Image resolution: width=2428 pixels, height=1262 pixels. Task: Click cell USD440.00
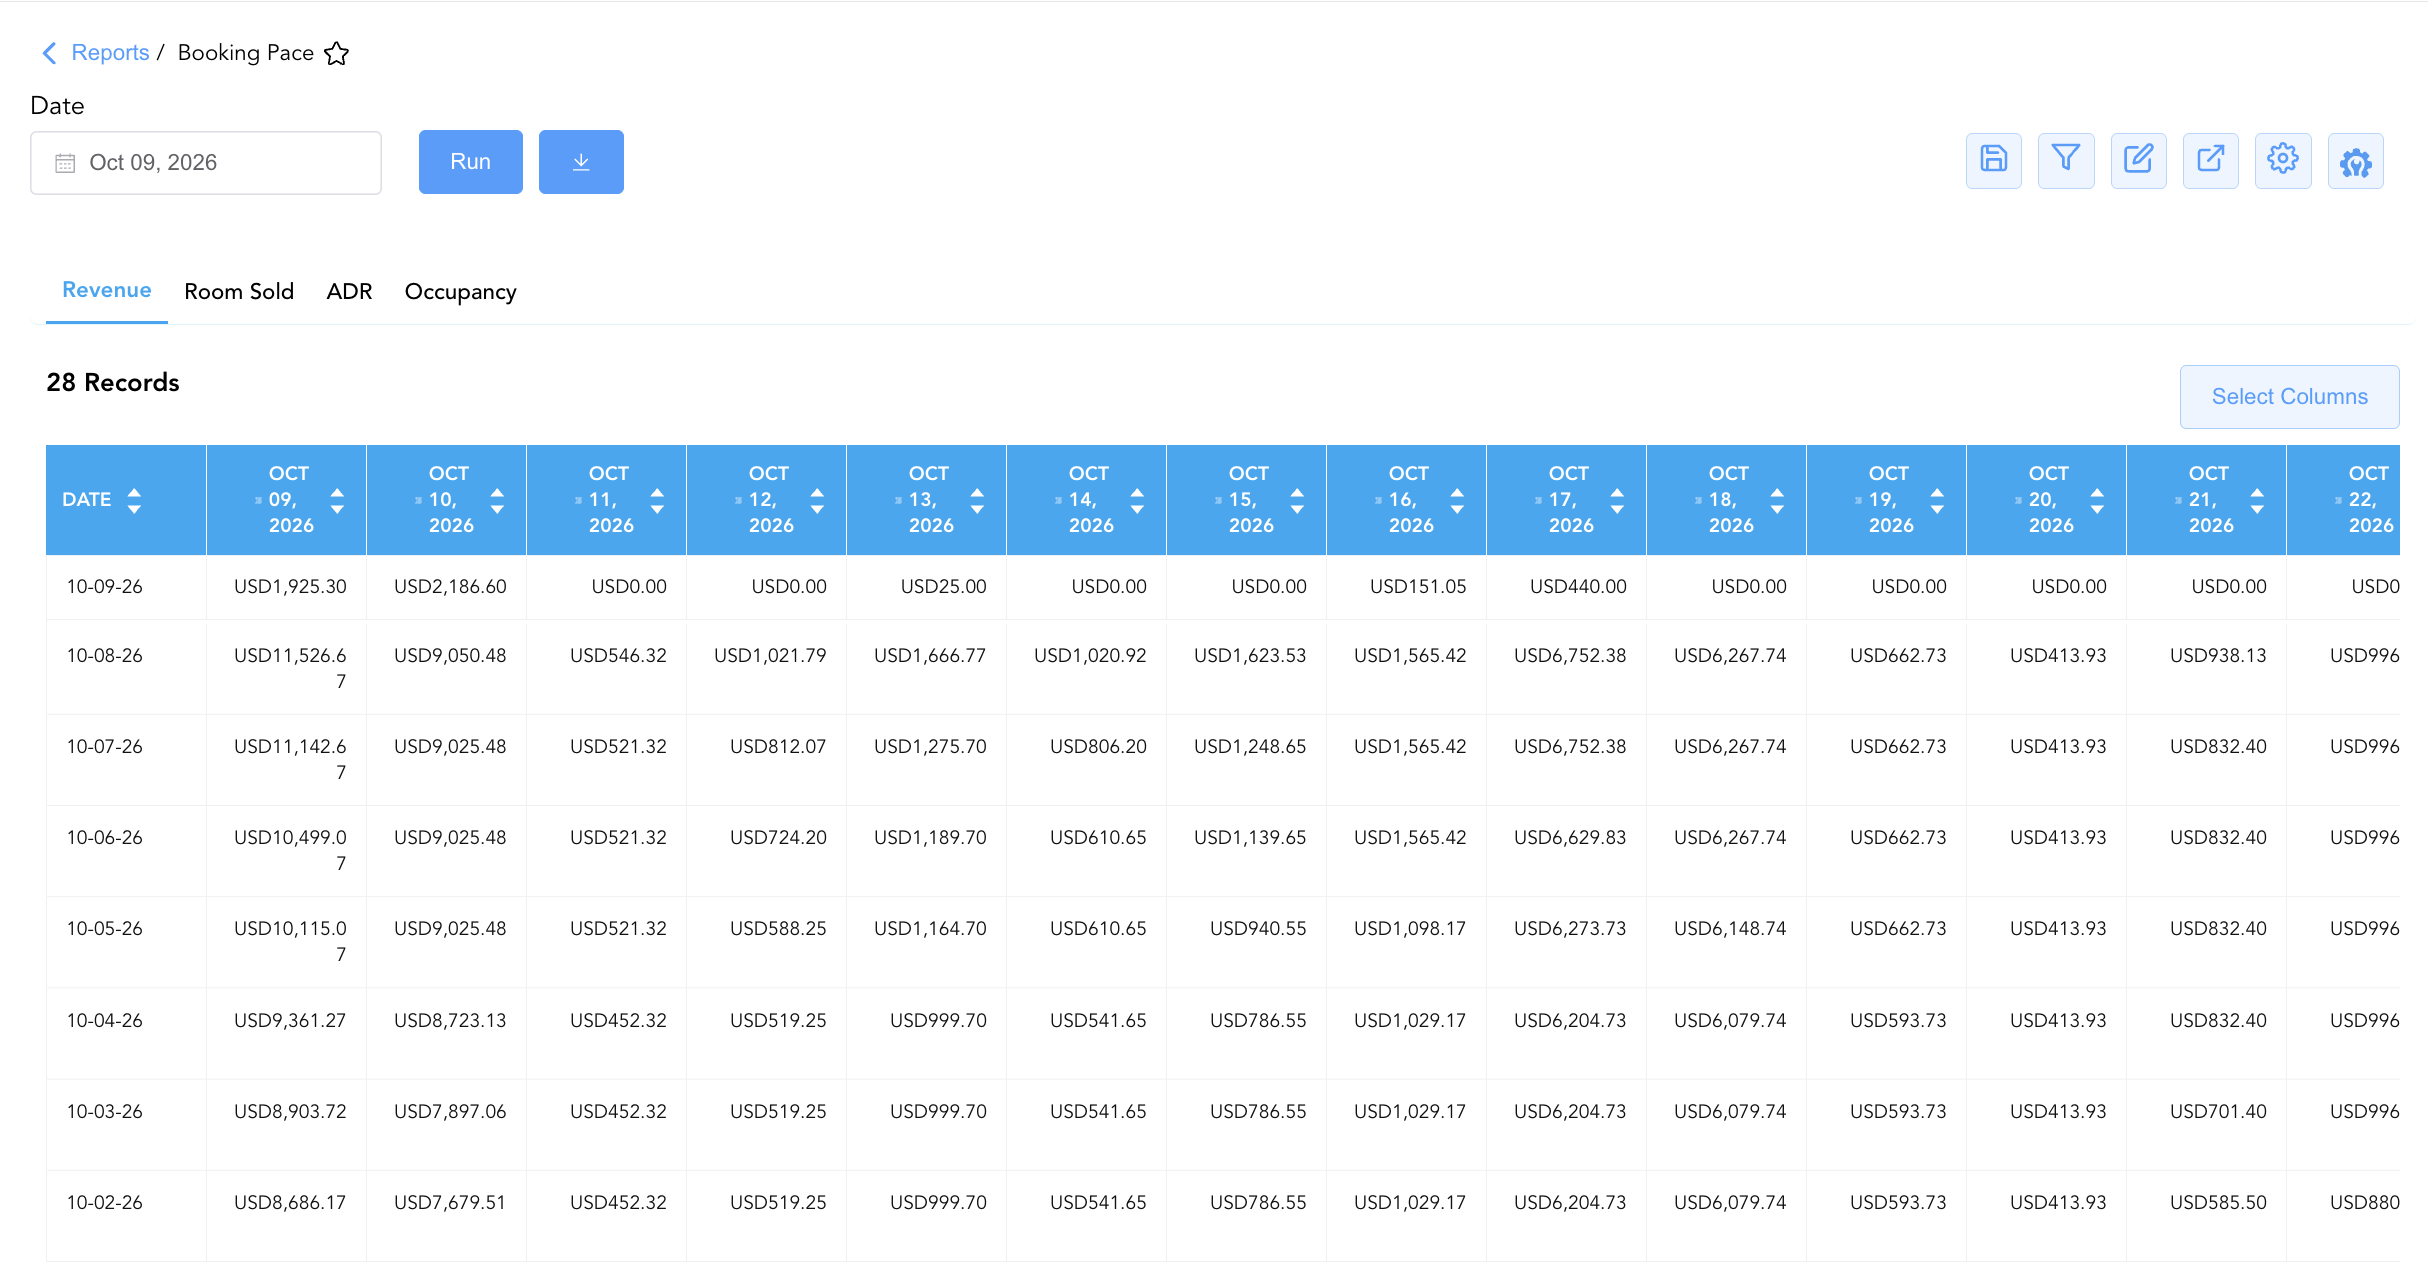pos(1578,587)
